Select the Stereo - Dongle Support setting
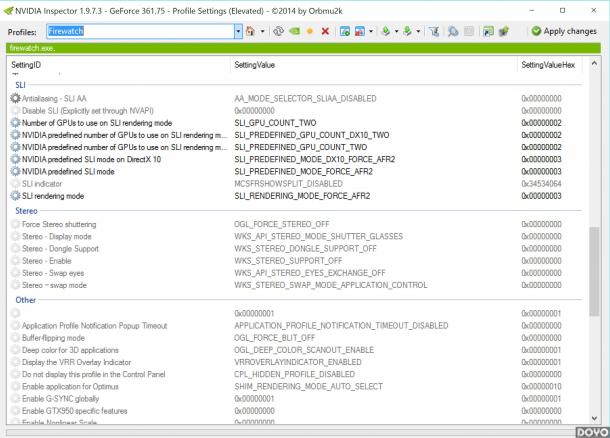The image size is (610, 438). [x=60, y=249]
